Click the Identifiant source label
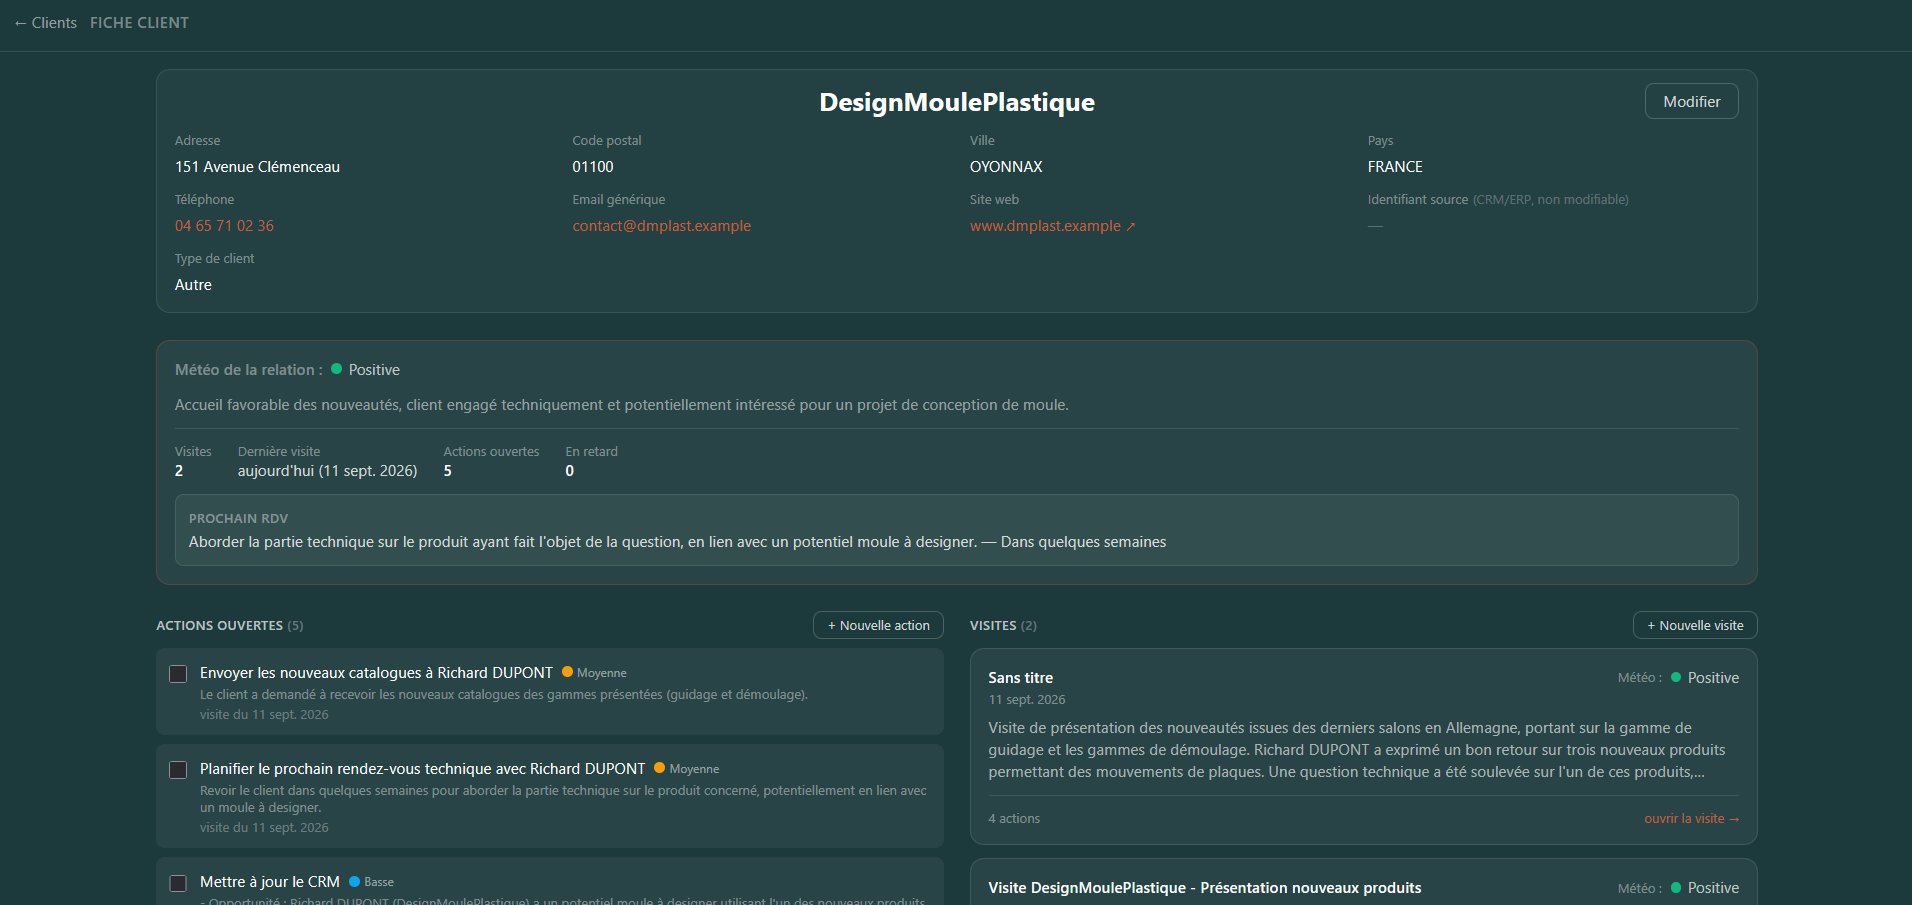 point(1498,200)
